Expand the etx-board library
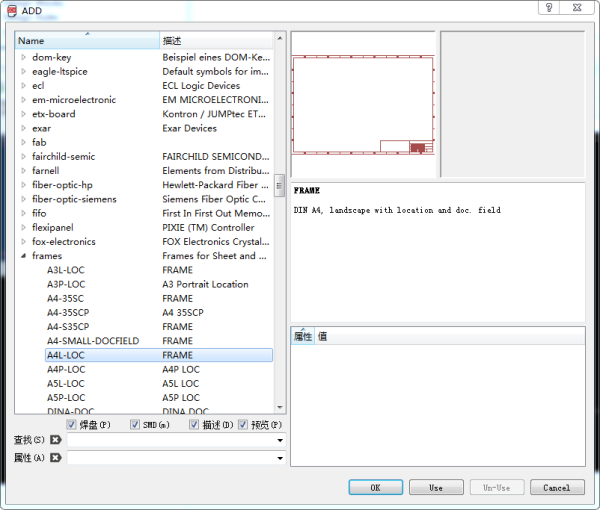 tap(24, 114)
